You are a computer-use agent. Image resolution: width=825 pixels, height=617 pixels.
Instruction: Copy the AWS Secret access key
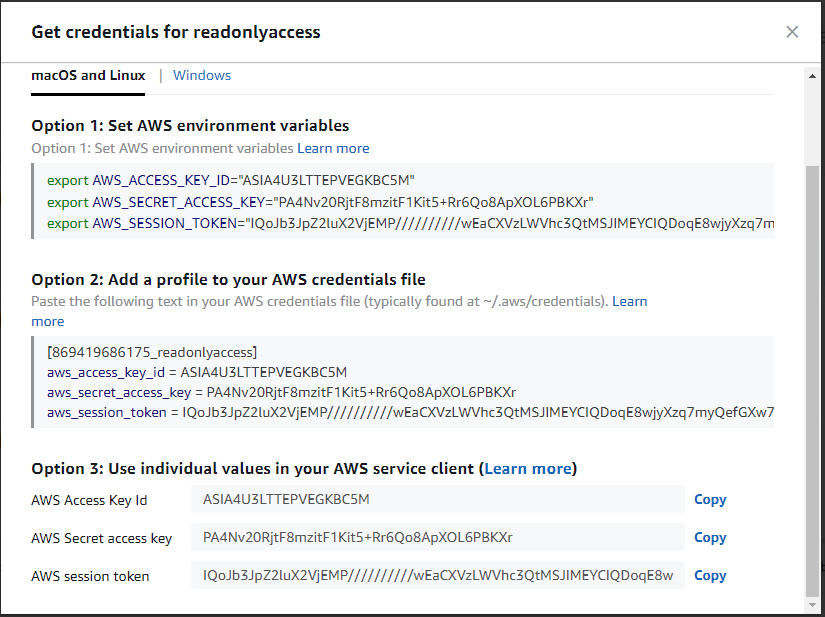(710, 537)
